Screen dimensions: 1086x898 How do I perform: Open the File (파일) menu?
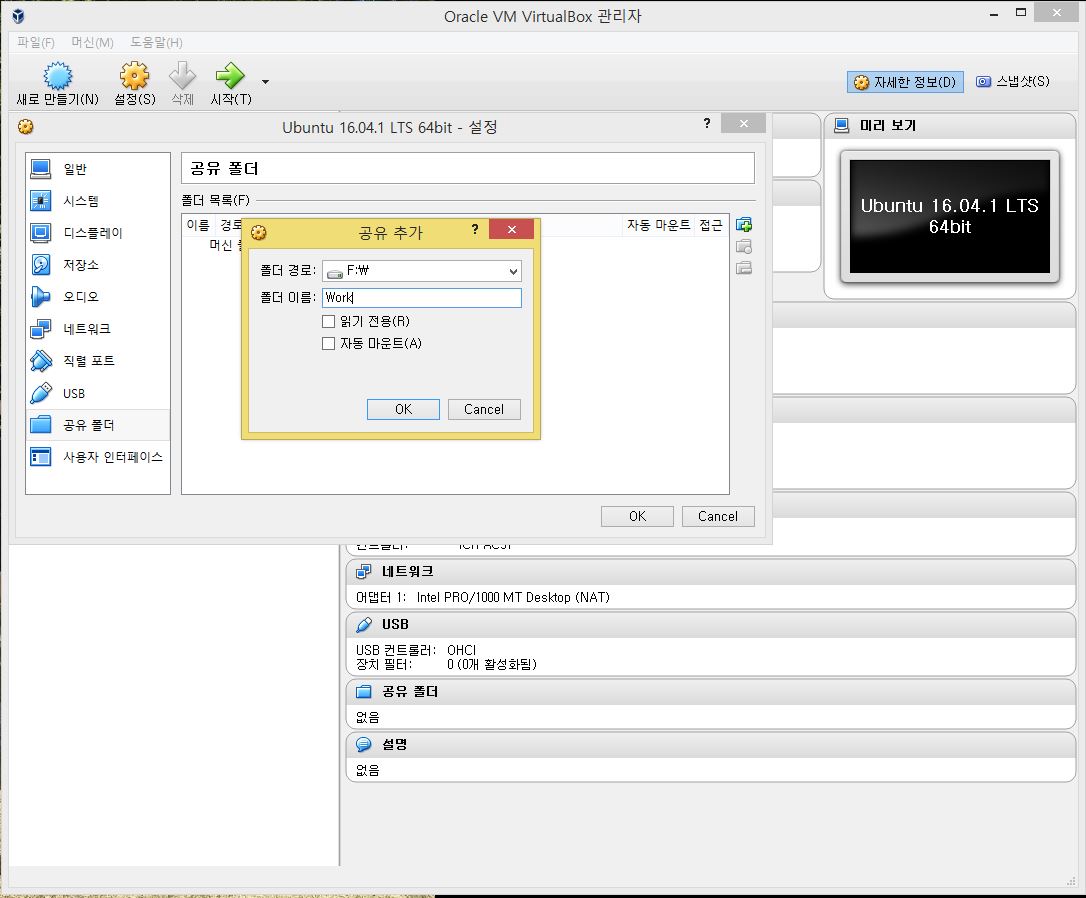point(36,42)
